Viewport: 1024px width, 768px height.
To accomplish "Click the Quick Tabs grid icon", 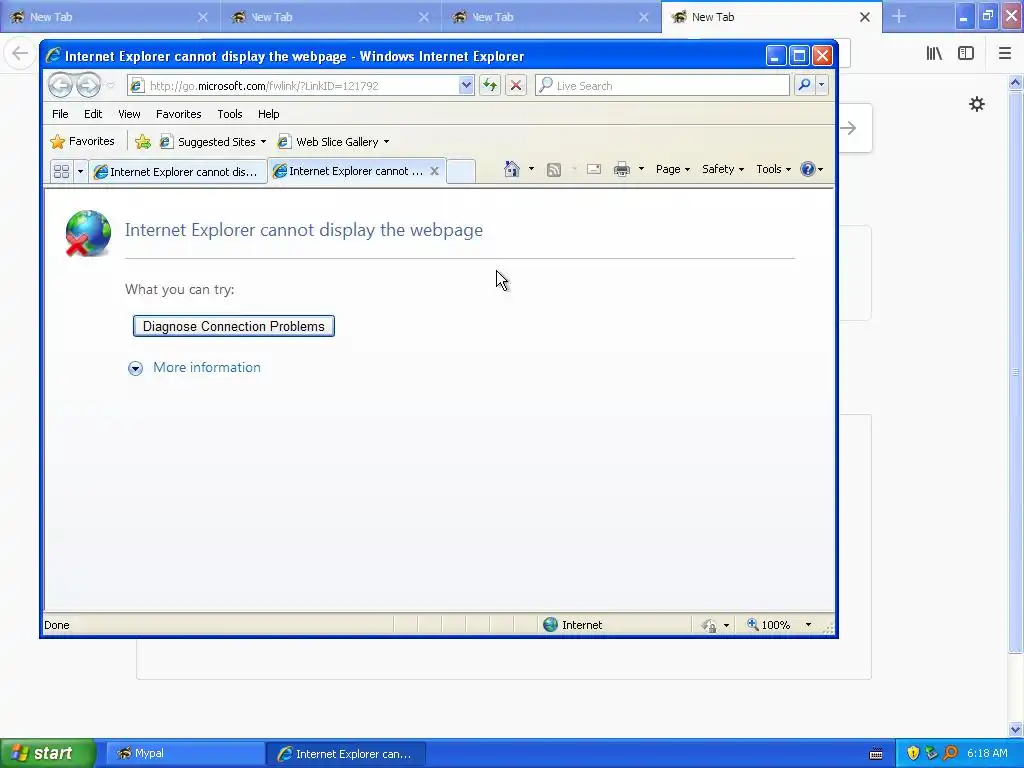I will click(x=61, y=172).
